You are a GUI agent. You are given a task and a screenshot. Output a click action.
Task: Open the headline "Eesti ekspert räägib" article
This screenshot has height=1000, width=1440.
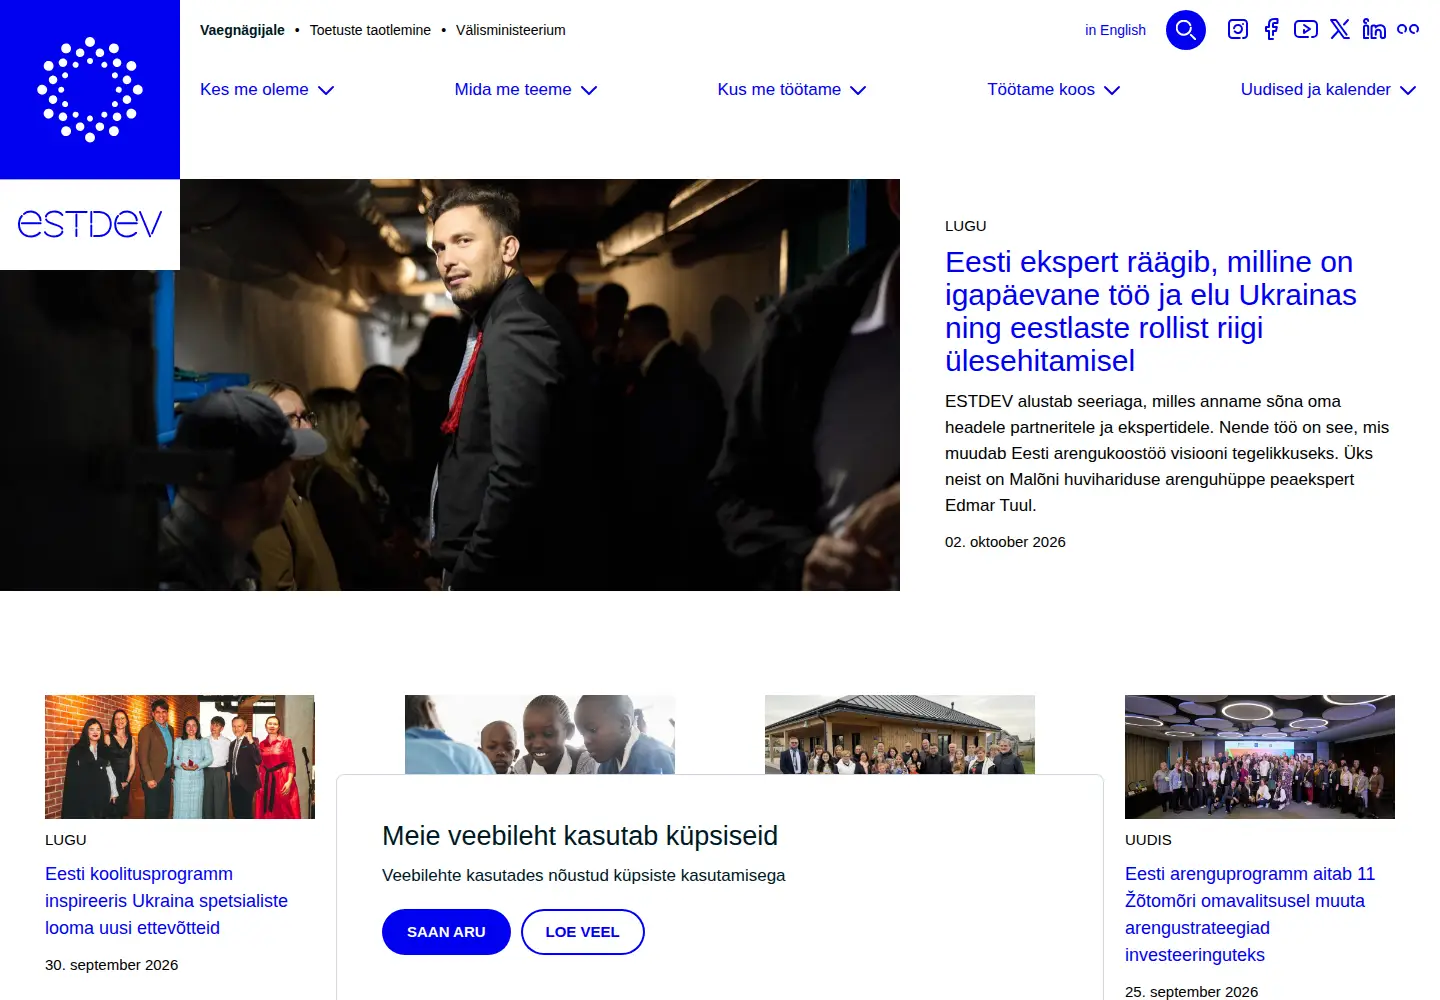pos(1151,311)
